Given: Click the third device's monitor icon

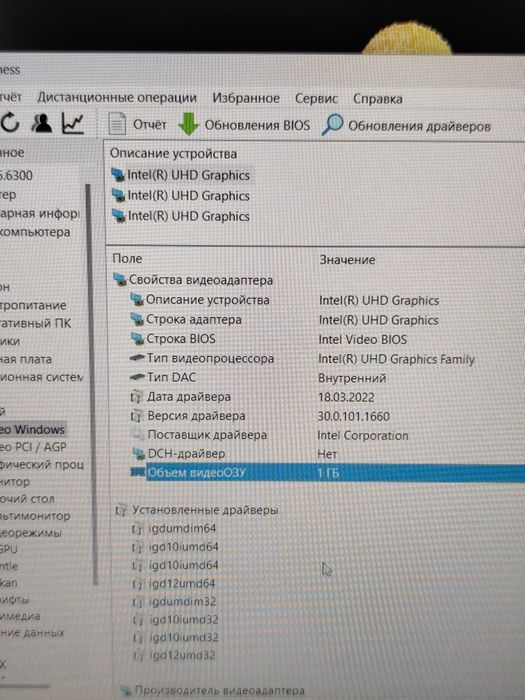Looking at the screenshot, I should pyautogui.click(x=118, y=216).
